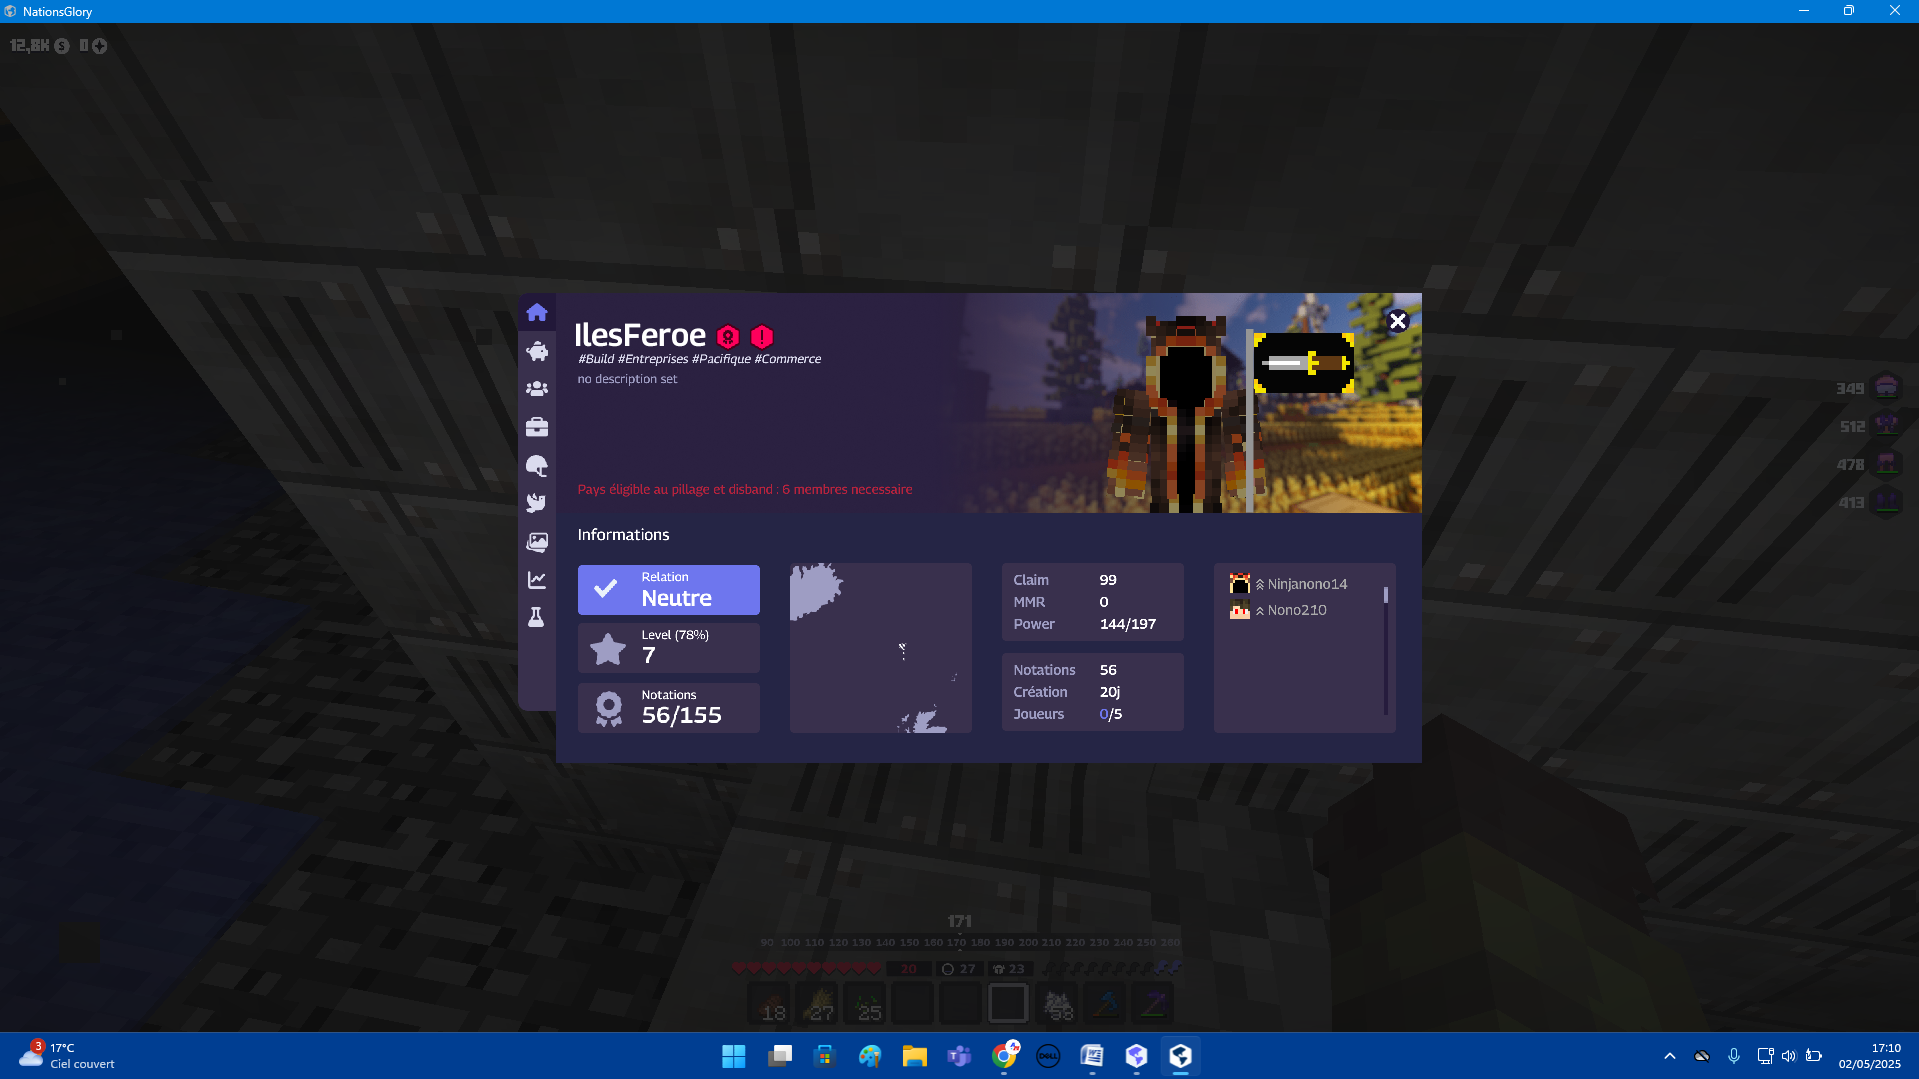Screen dimensions: 1919x1079
Task: Click the Notations value 56 in stats
Action: click(1108, 670)
